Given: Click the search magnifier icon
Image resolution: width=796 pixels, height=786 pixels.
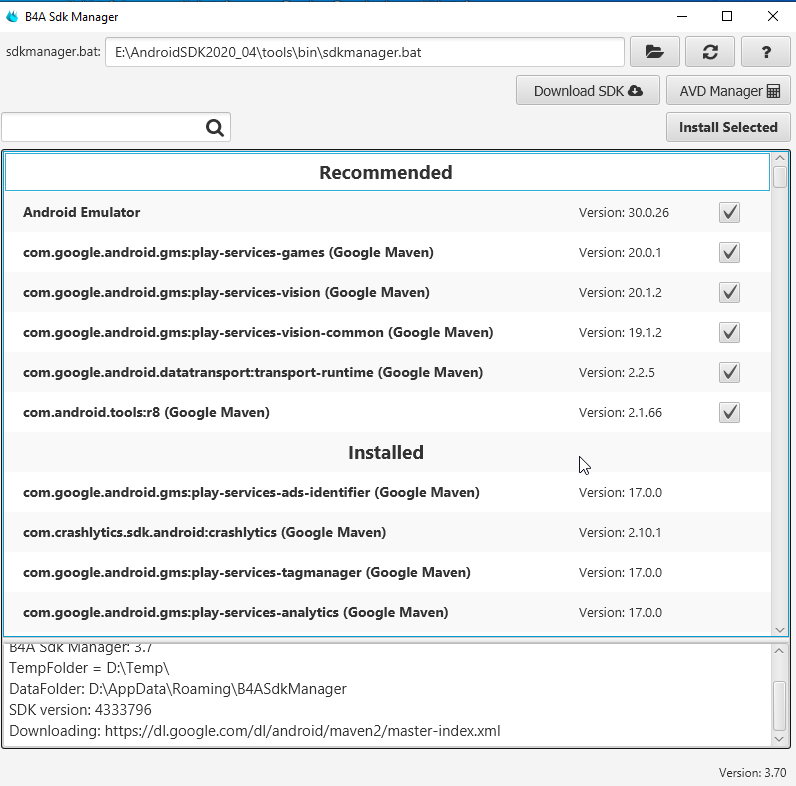Looking at the screenshot, I should click(215, 127).
